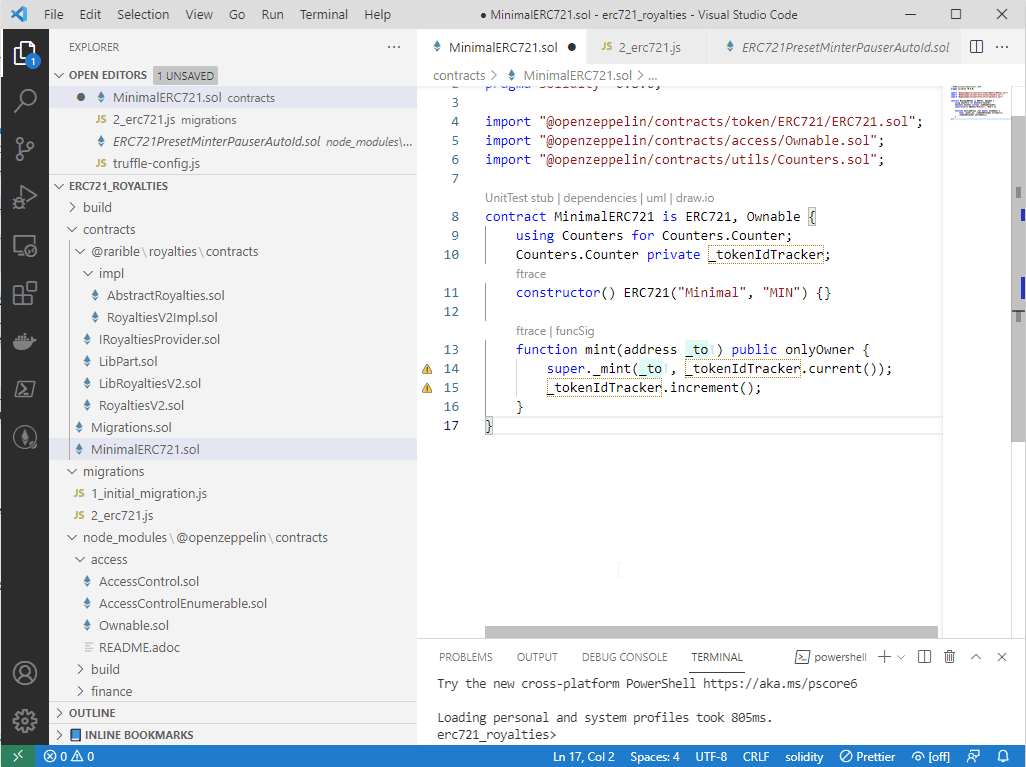Click the funcSig code lens above mint

(575, 331)
